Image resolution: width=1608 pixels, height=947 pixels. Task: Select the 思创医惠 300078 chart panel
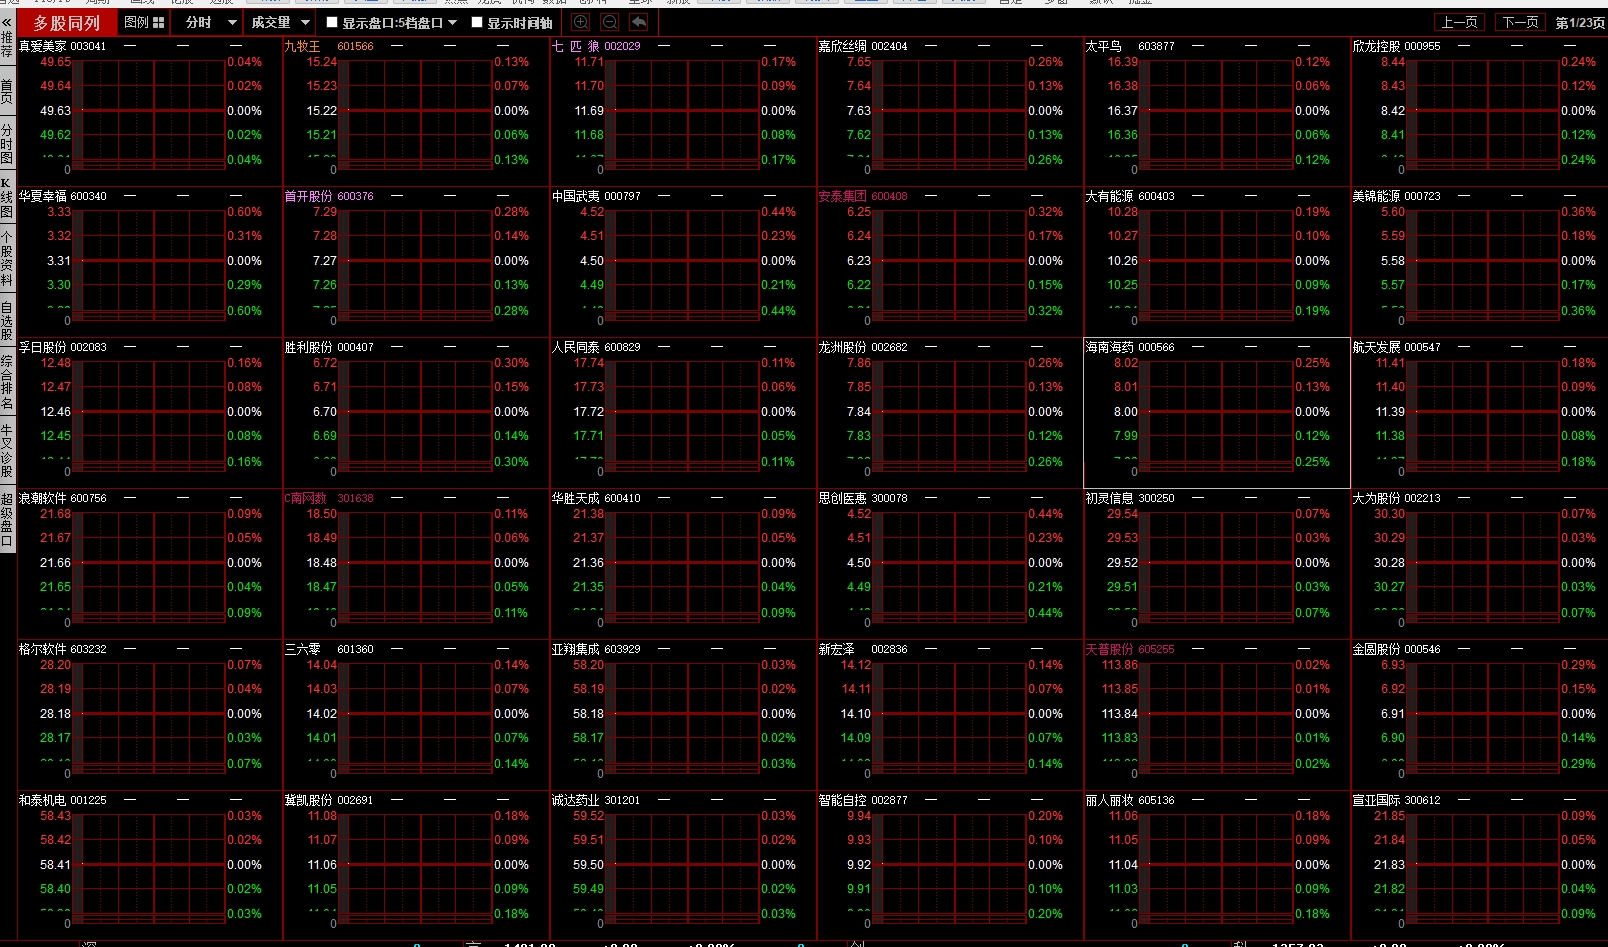coord(950,564)
